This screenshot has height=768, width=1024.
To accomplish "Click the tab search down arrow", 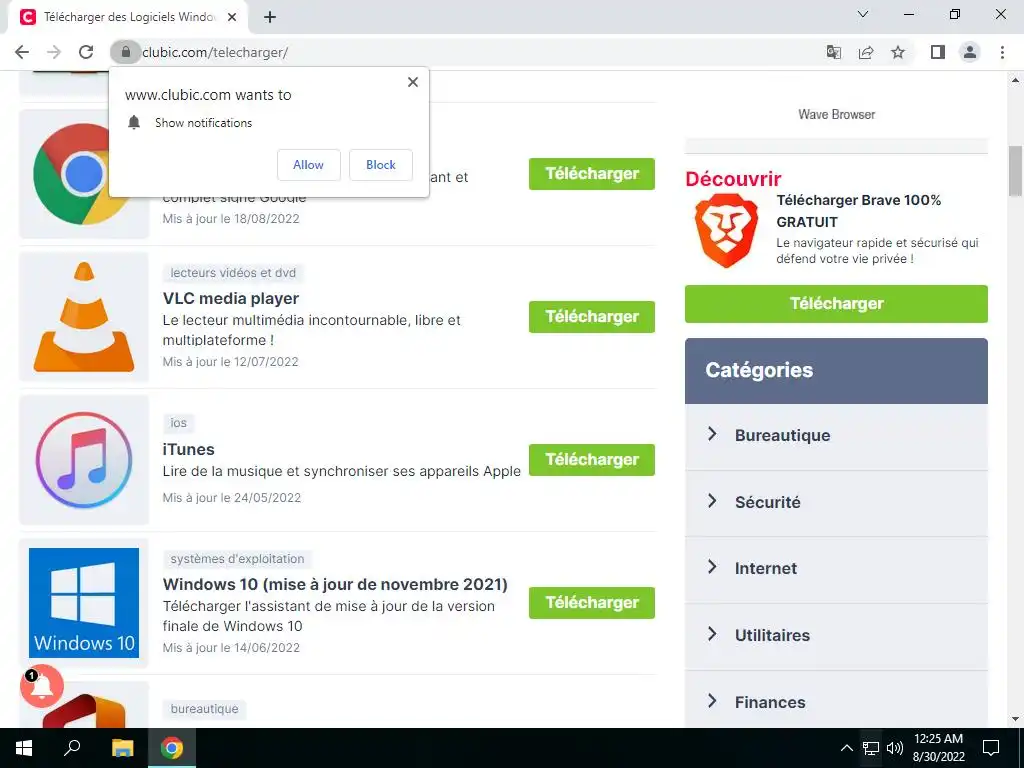I will click(x=863, y=14).
